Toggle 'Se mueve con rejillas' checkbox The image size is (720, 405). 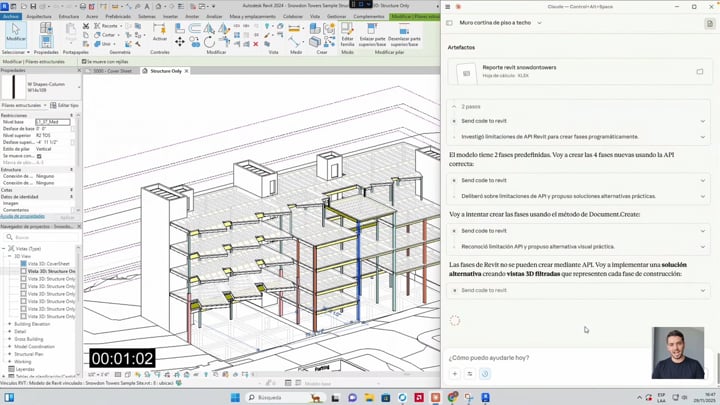point(84,61)
